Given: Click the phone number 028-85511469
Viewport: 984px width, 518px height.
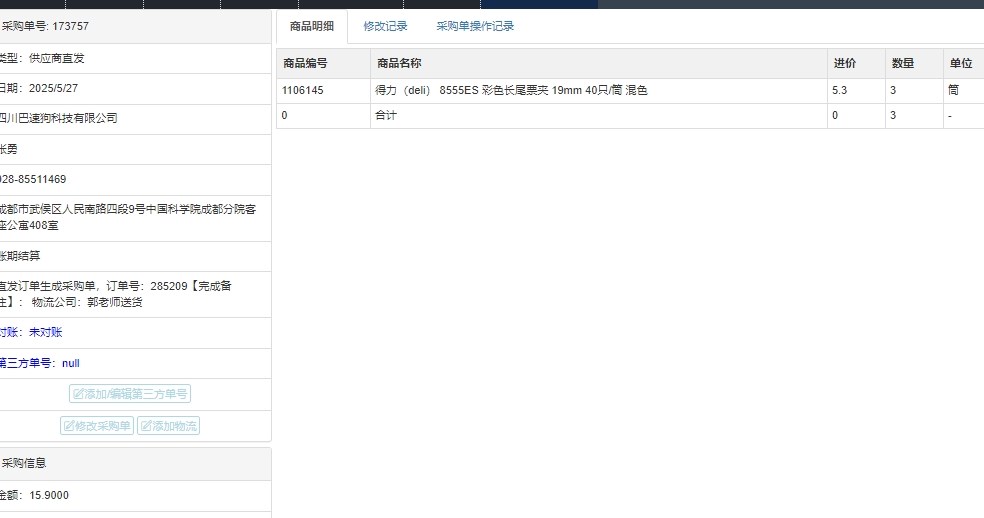Looking at the screenshot, I should (33, 180).
